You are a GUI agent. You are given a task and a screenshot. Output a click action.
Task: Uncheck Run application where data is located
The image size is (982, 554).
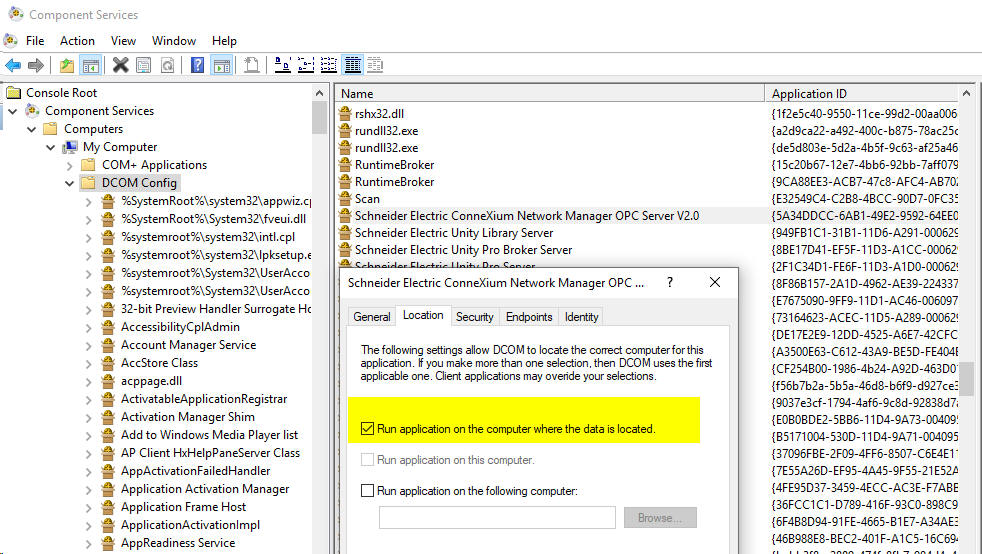(368, 429)
